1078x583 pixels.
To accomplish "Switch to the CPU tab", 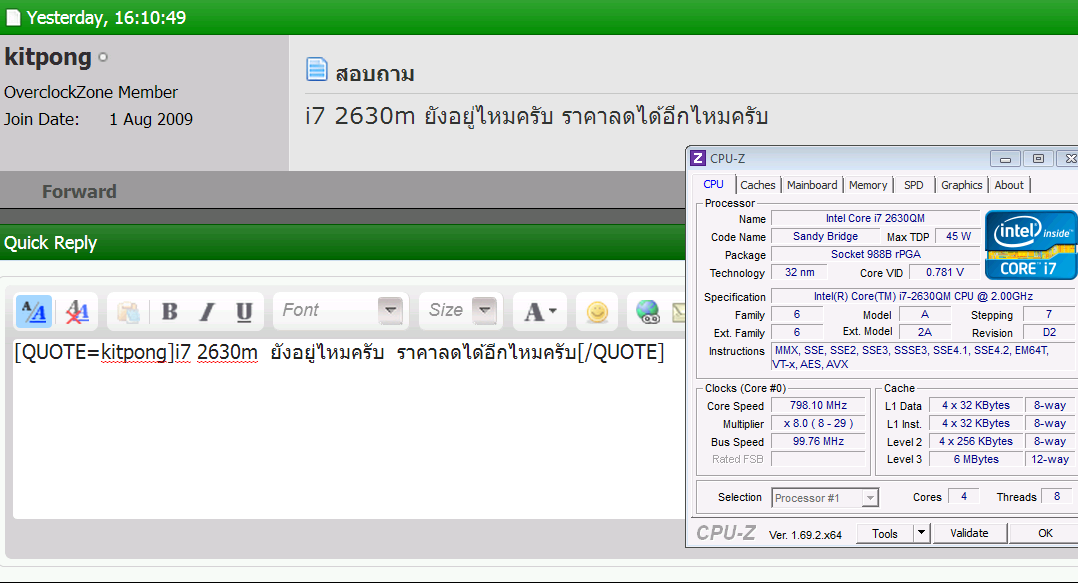I will coord(714,184).
